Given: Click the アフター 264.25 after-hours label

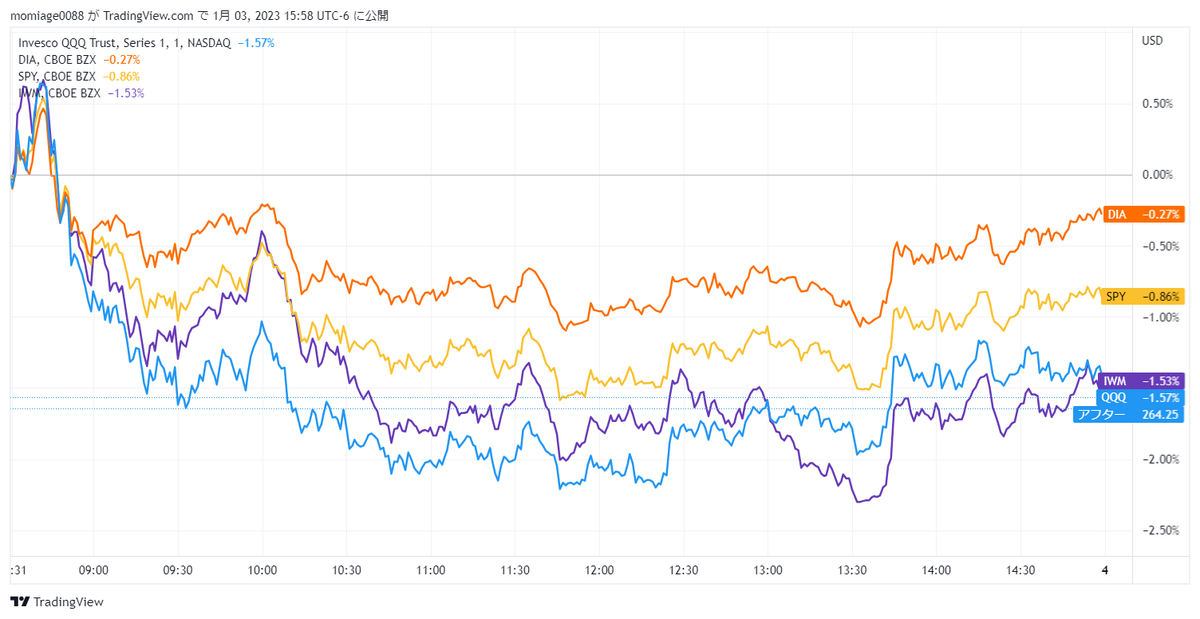Looking at the screenshot, I should tap(1128, 414).
